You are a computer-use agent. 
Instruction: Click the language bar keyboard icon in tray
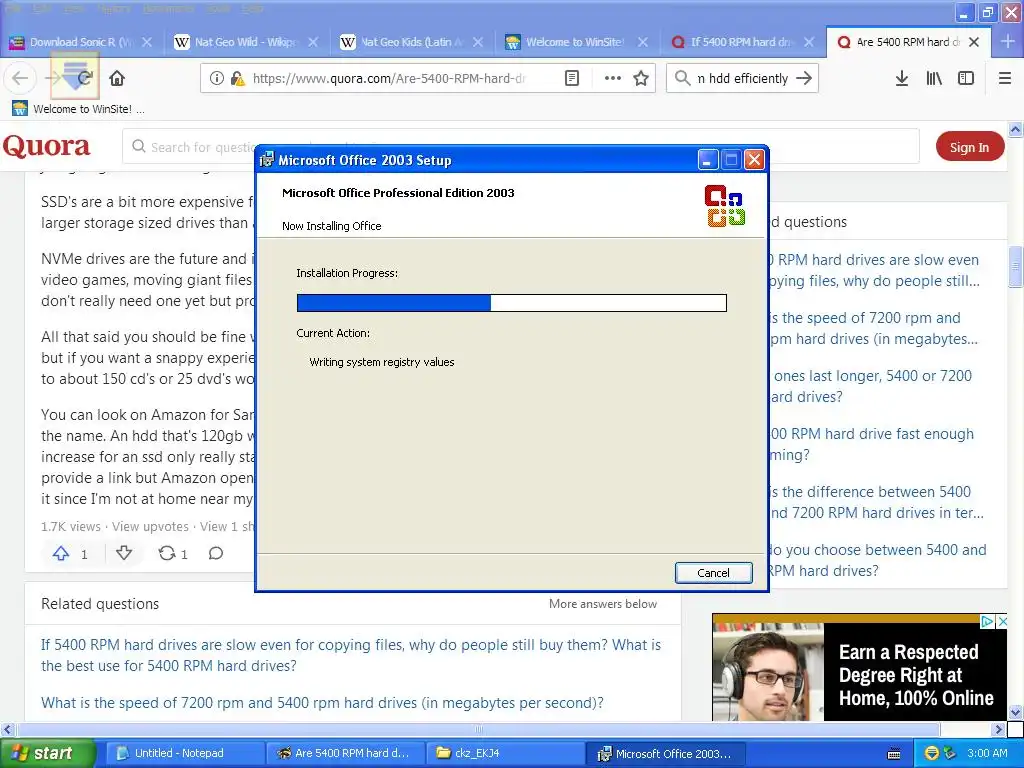[894, 754]
